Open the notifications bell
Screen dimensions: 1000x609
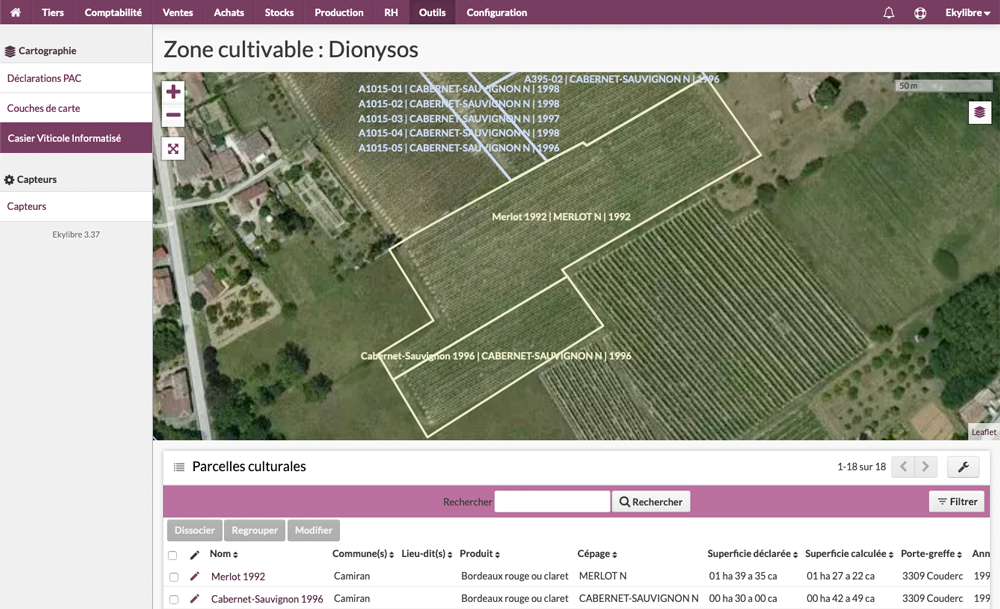(x=888, y=13)
